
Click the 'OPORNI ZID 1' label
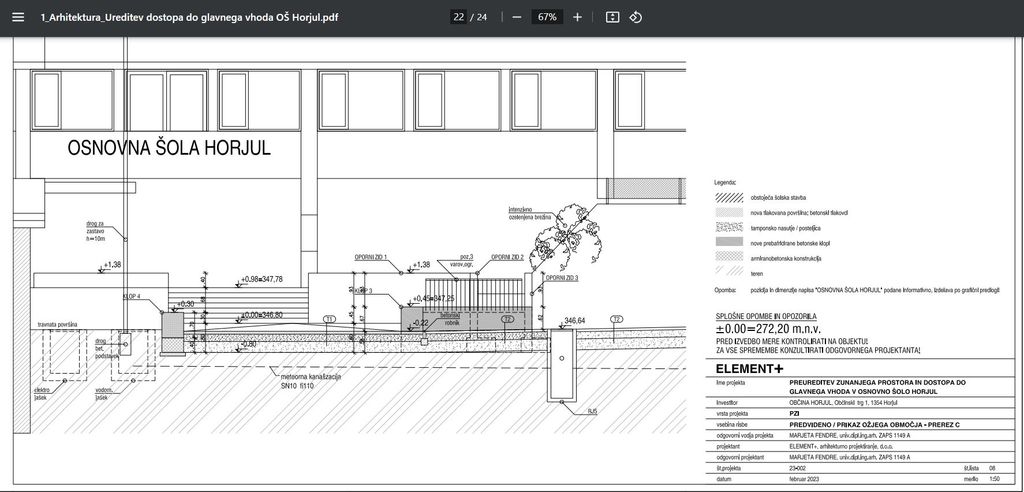[370, 257]
